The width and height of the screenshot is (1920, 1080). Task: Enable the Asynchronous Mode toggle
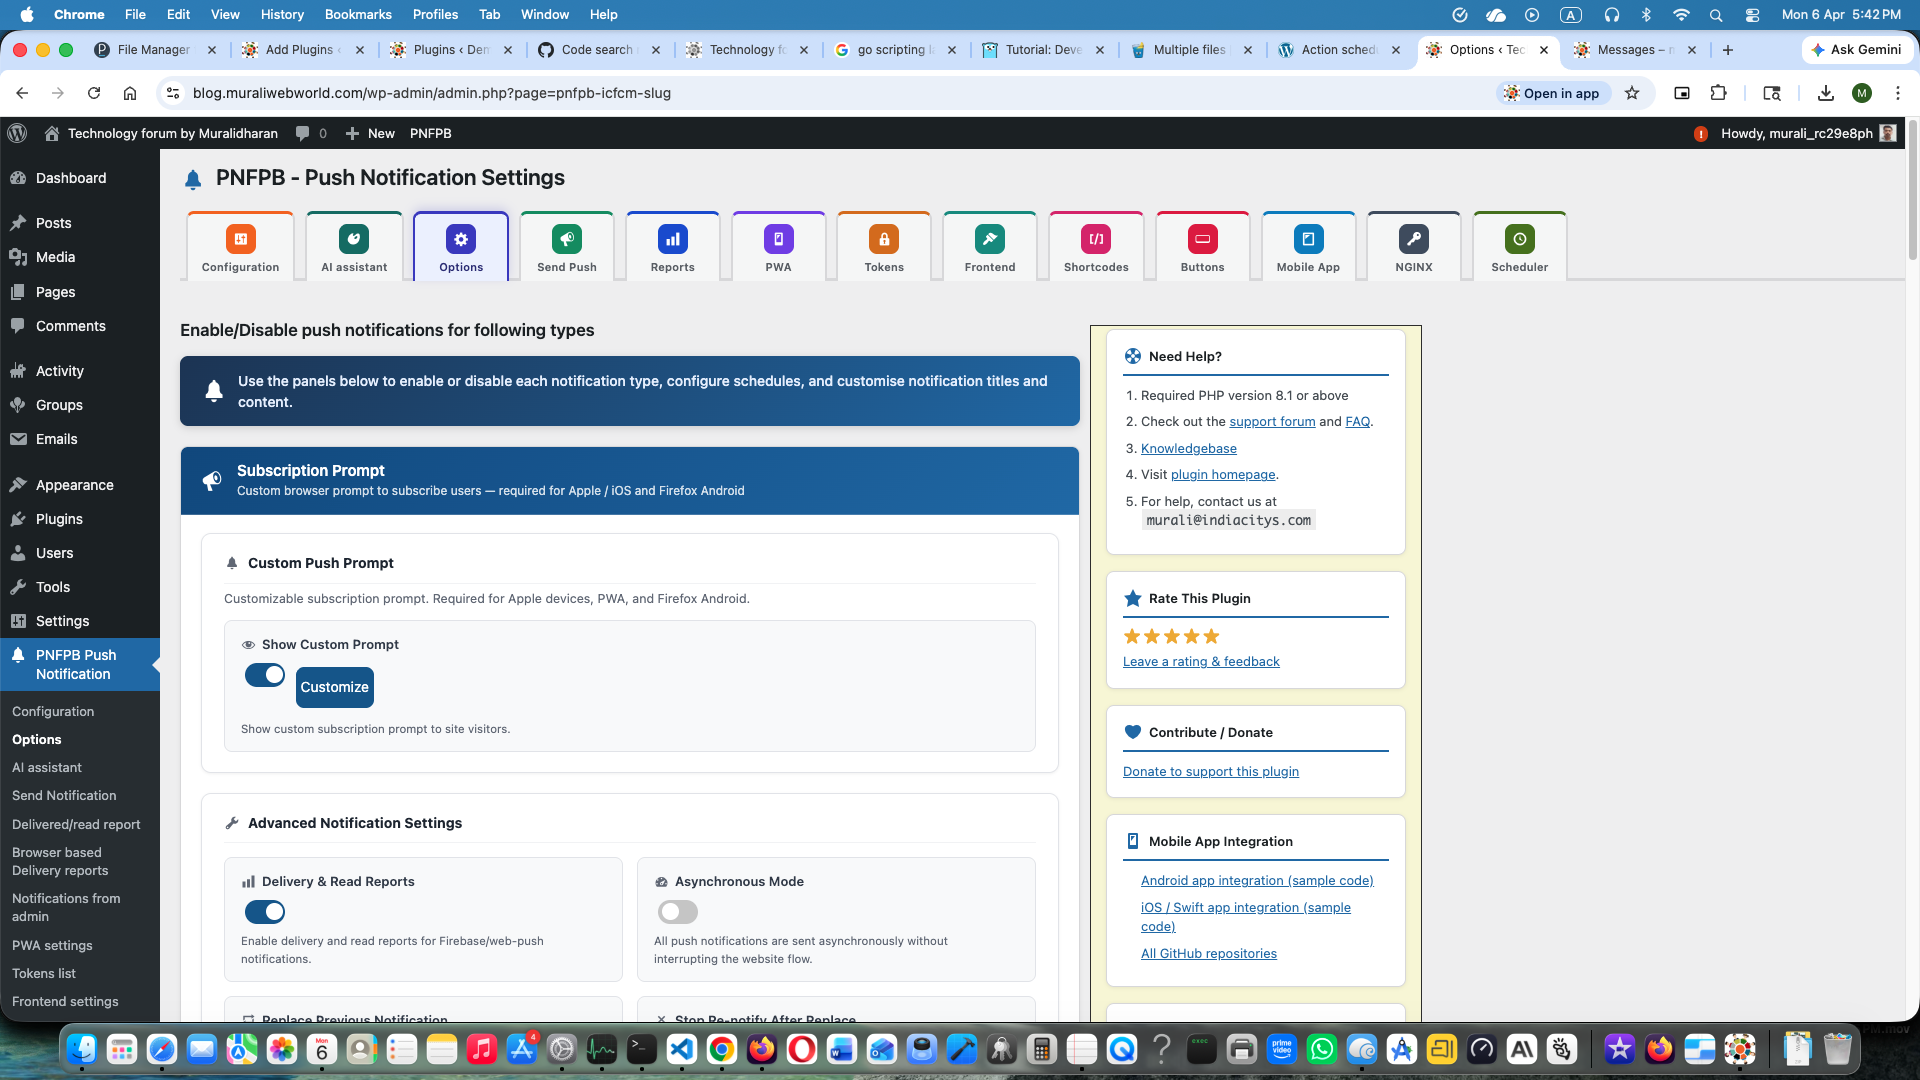point(678,912)
